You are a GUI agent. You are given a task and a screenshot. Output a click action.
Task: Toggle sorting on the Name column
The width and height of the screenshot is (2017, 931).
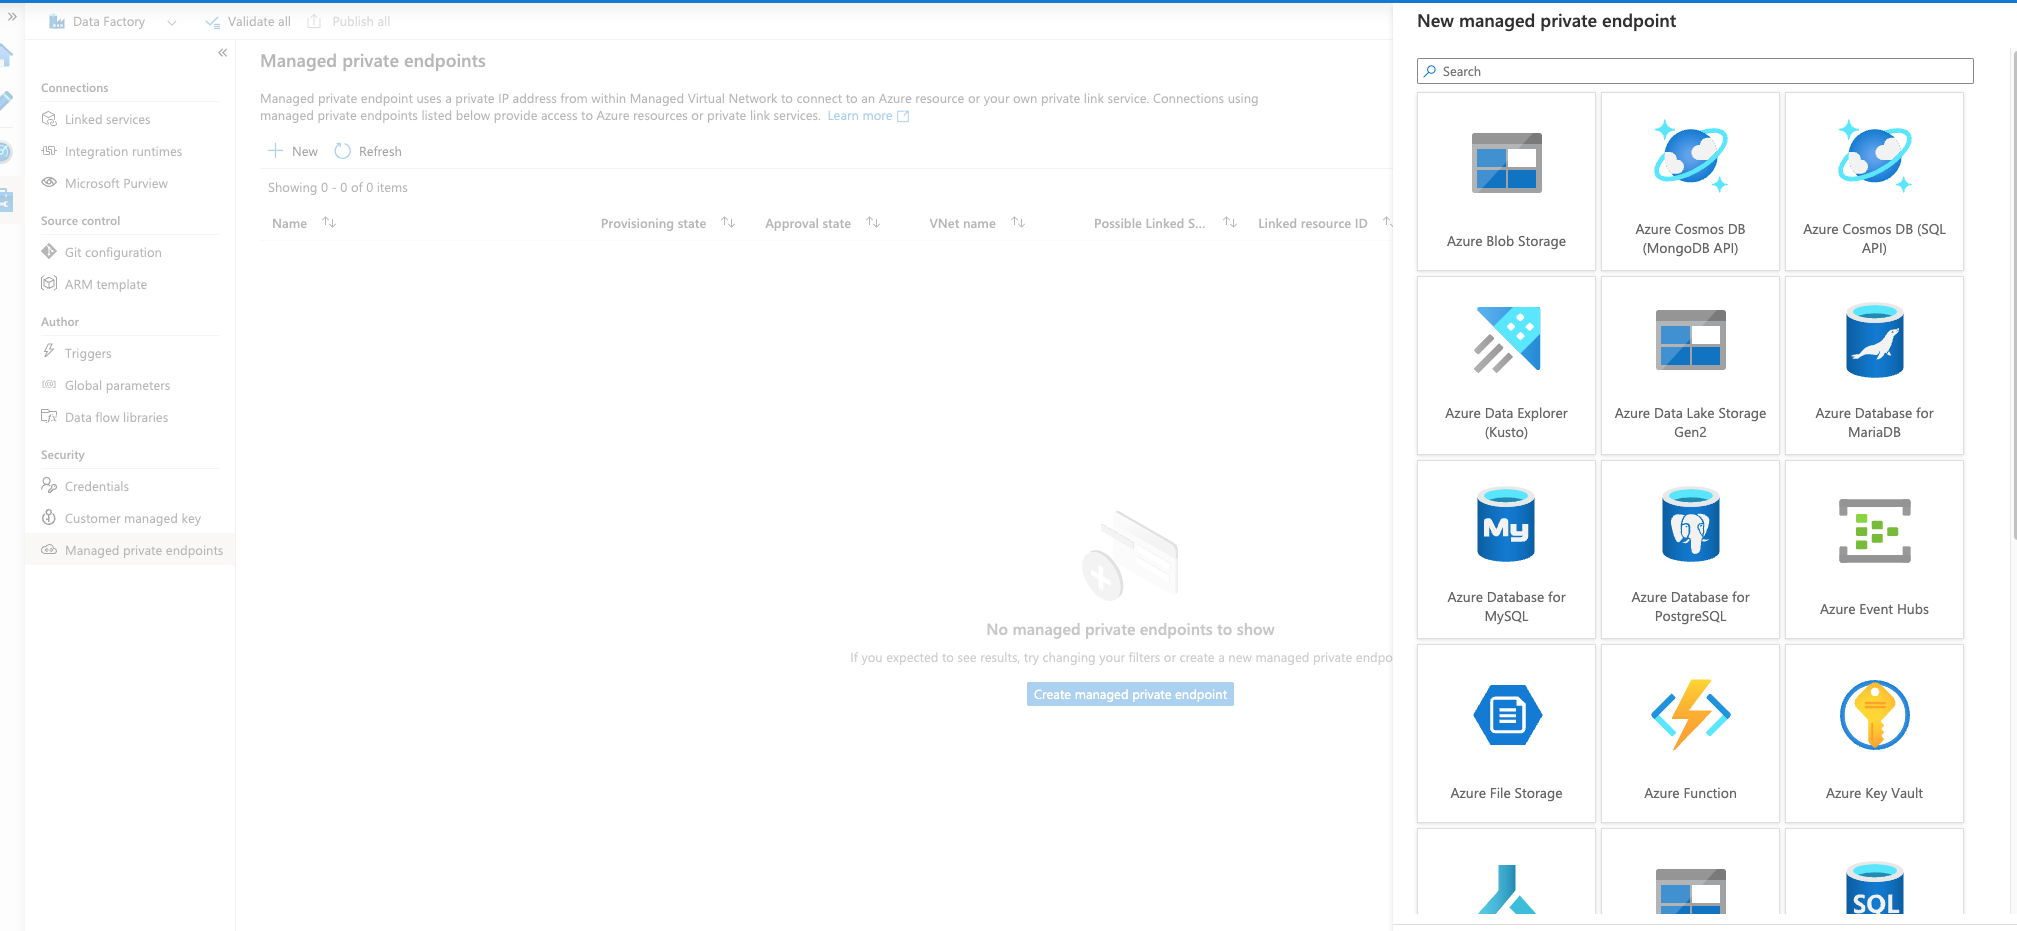point(330,222)
